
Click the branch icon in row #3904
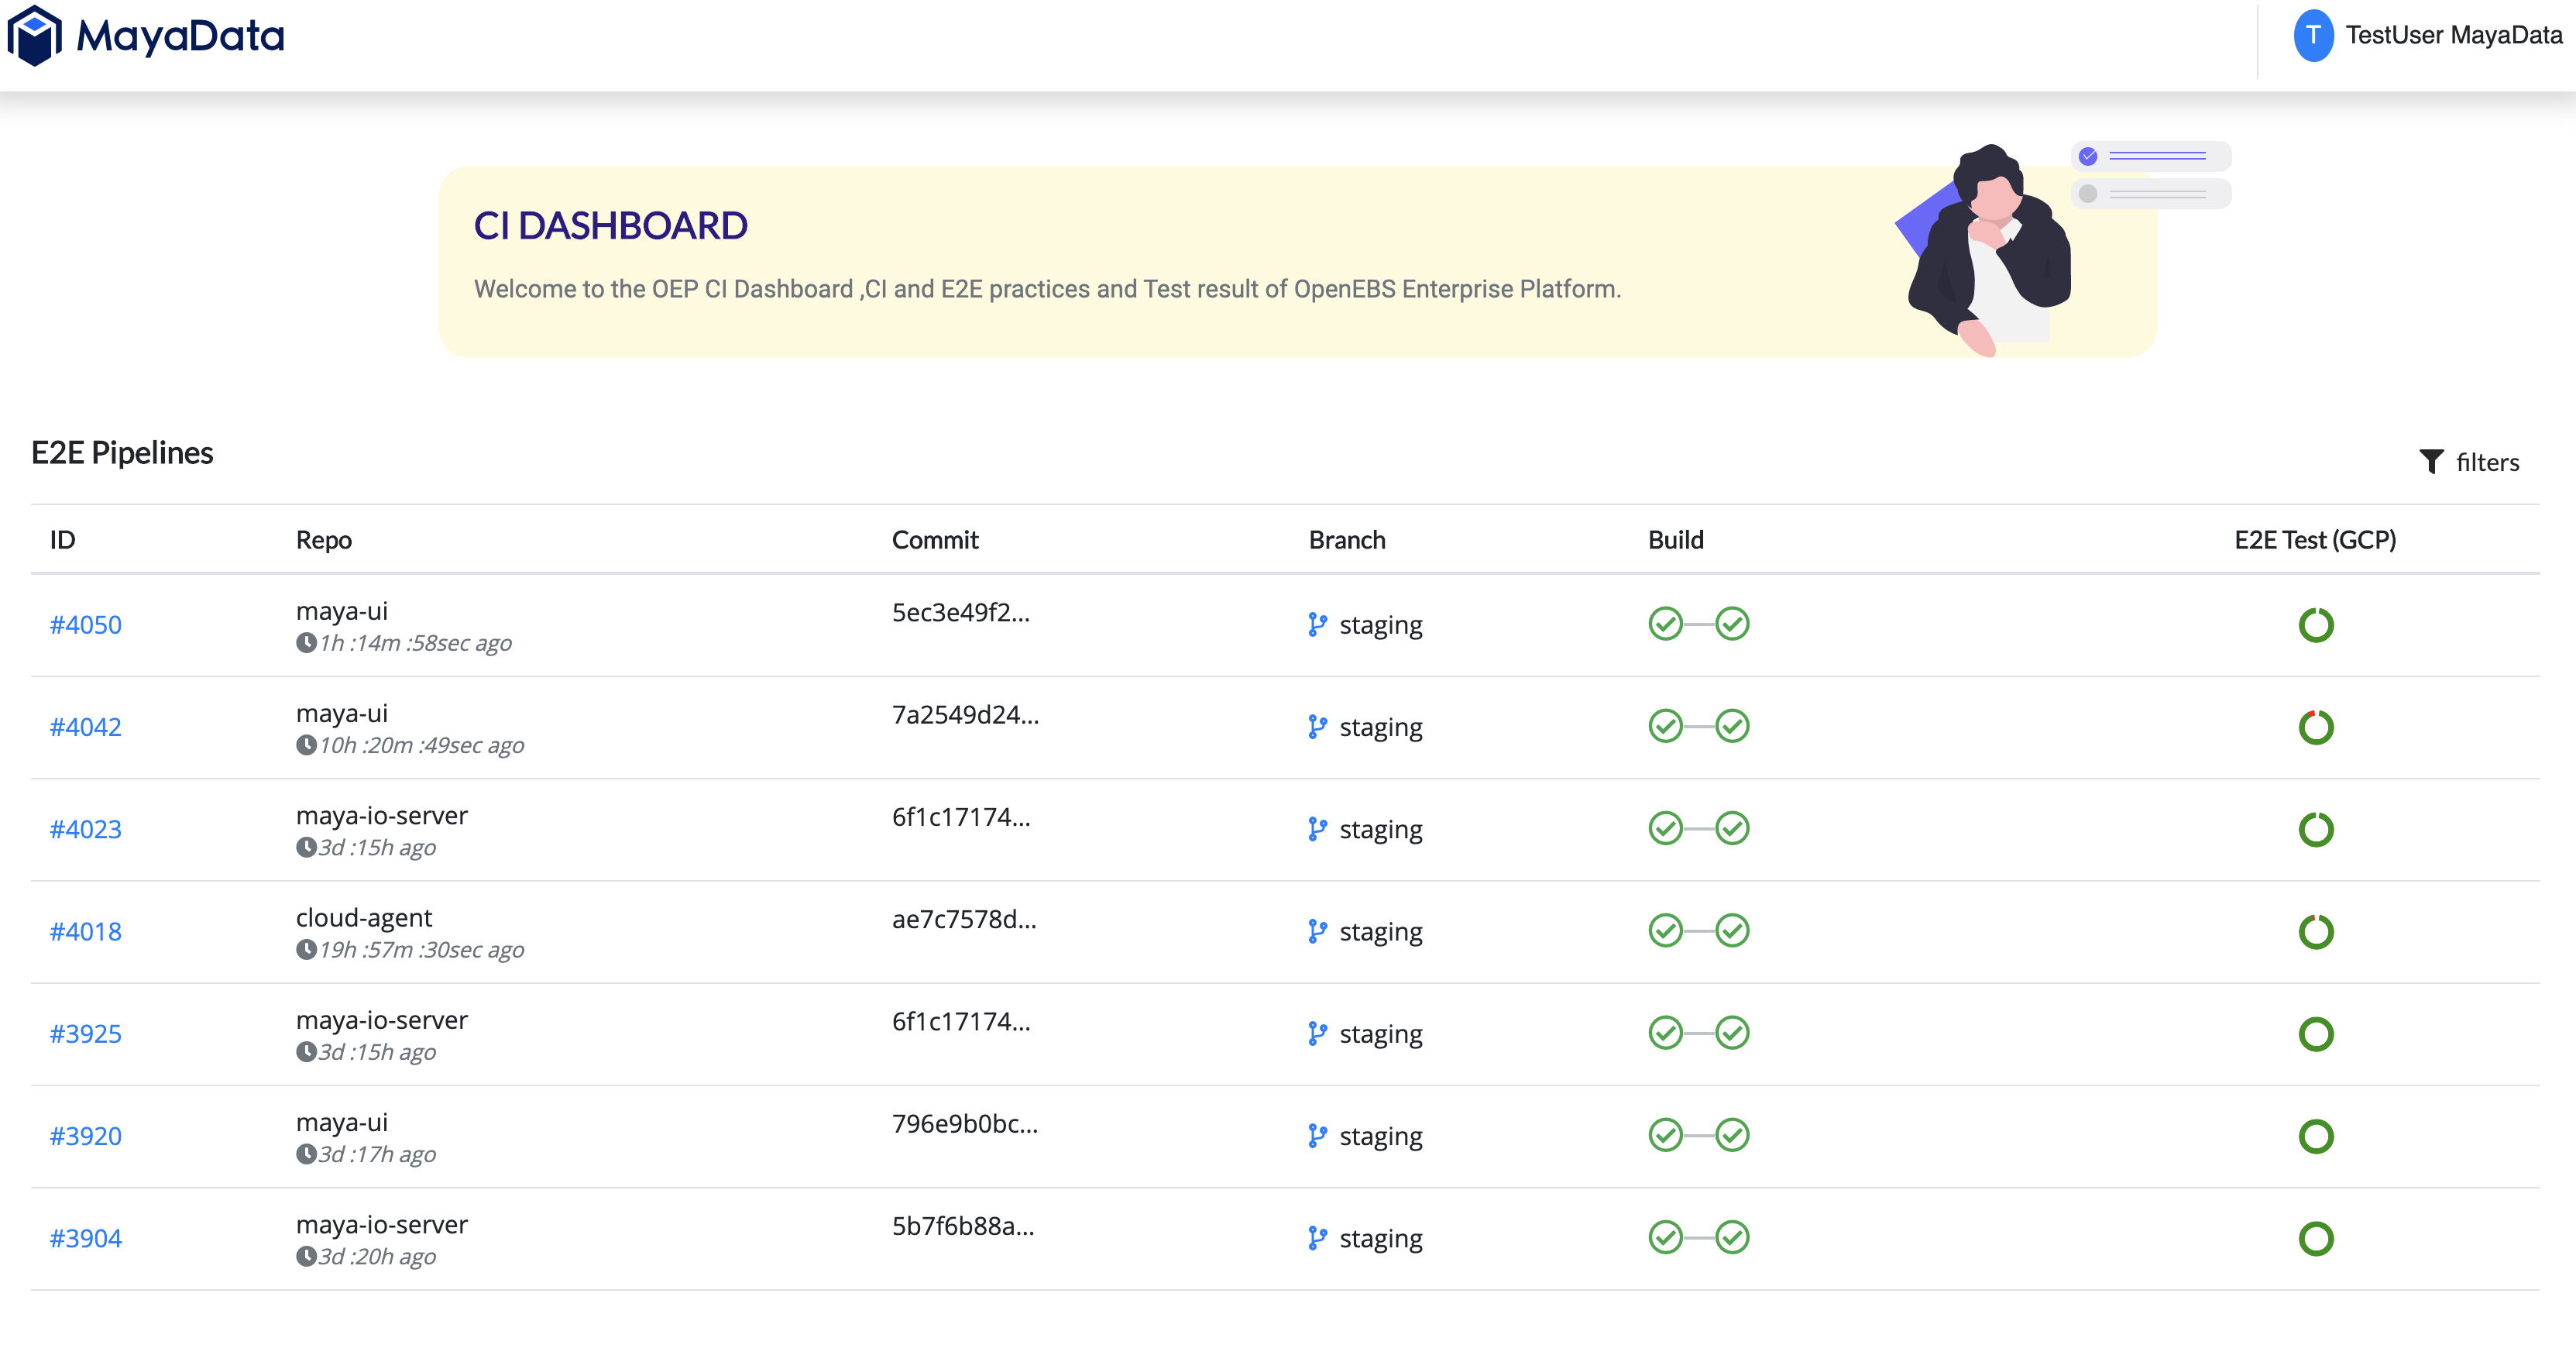click(1317, 1238)
